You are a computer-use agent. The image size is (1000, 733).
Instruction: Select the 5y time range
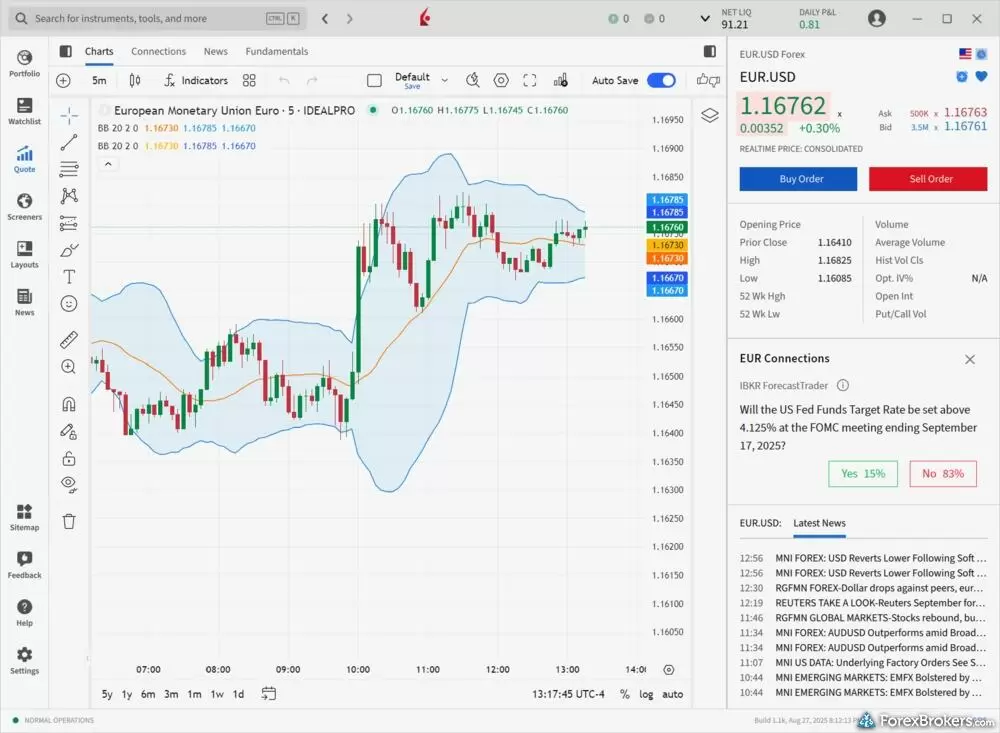tap(107, 694)
